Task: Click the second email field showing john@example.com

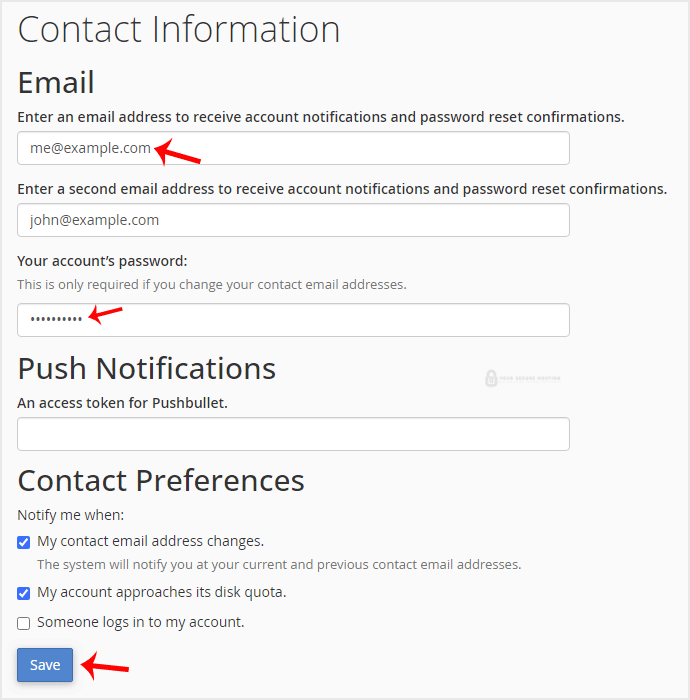Action: (293, 220)
